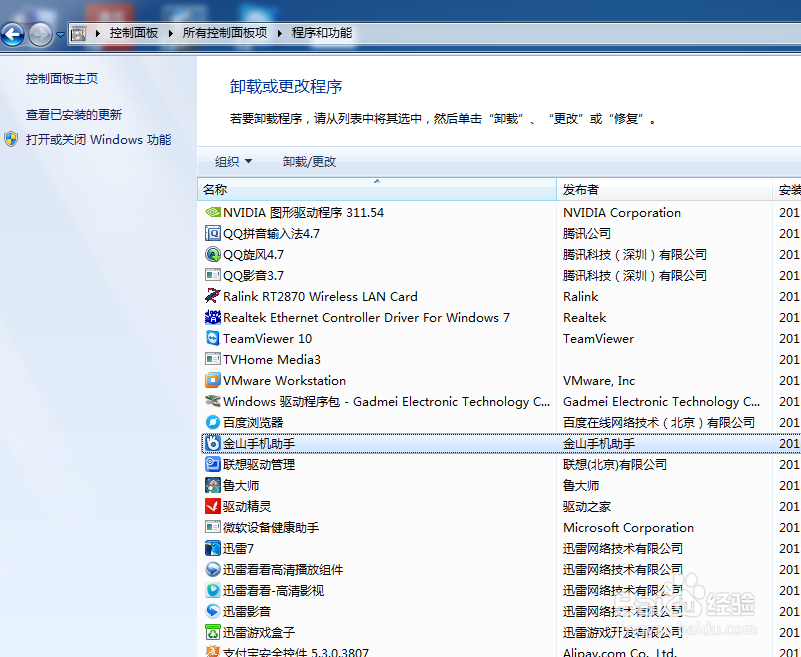Select NVIDIA 图形驱动程序 311.54 program name
Image resolution: width=801 pixels, height=657 pixels.
[303, 213]
